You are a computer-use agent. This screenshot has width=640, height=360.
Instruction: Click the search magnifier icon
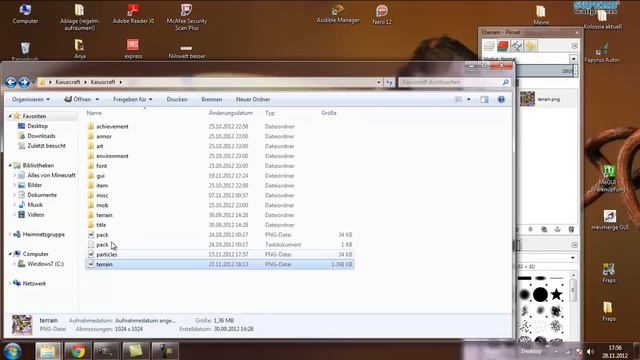coord(505,82)
